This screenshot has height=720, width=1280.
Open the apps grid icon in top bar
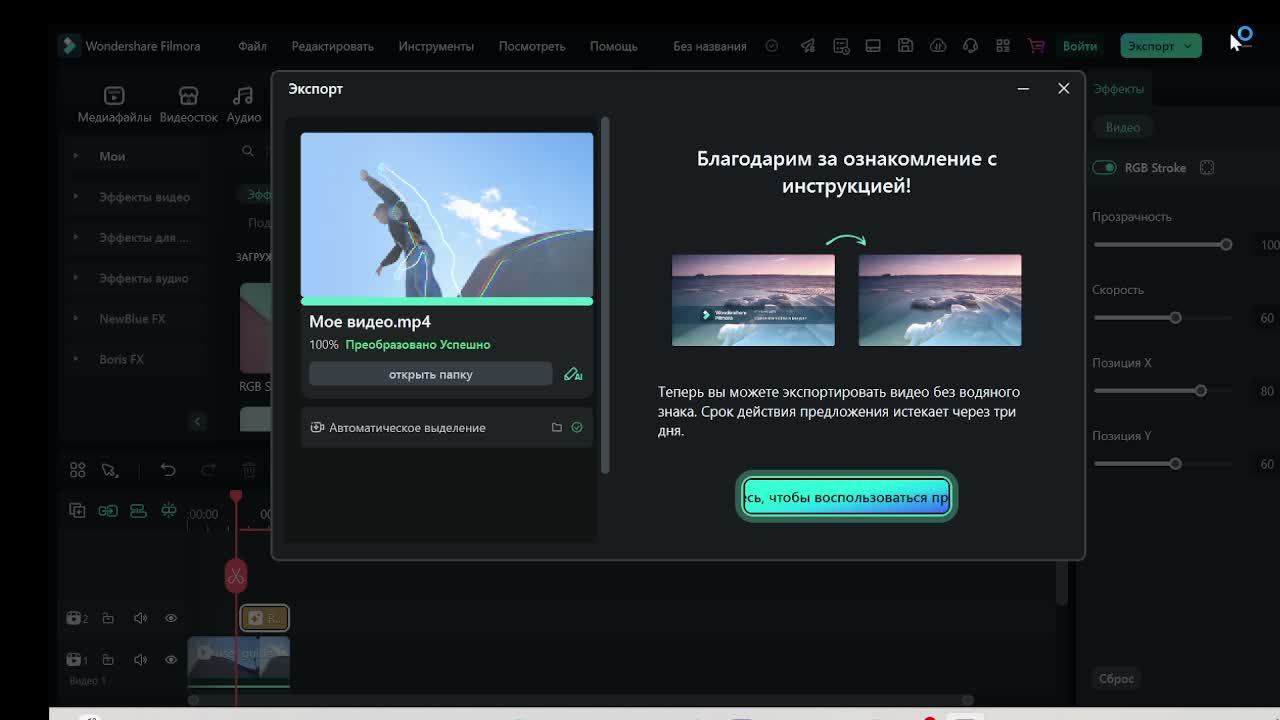pyautogui.click(x=1003, y=46)
